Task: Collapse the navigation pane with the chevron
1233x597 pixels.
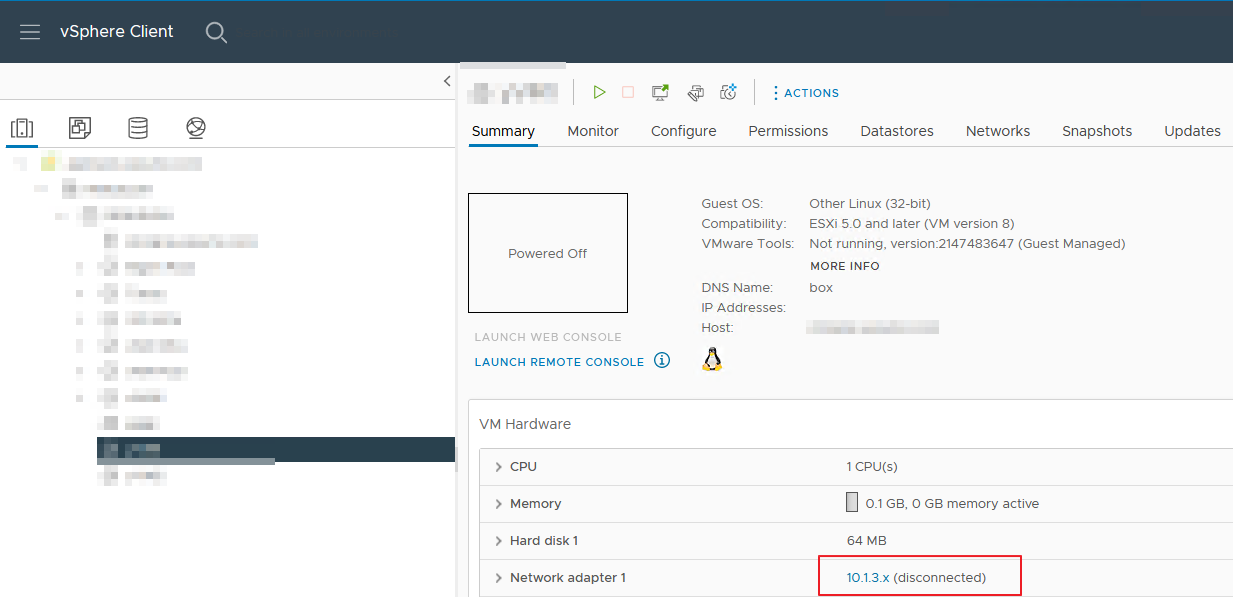Action: pyautogui.click(x=446, y=81)
